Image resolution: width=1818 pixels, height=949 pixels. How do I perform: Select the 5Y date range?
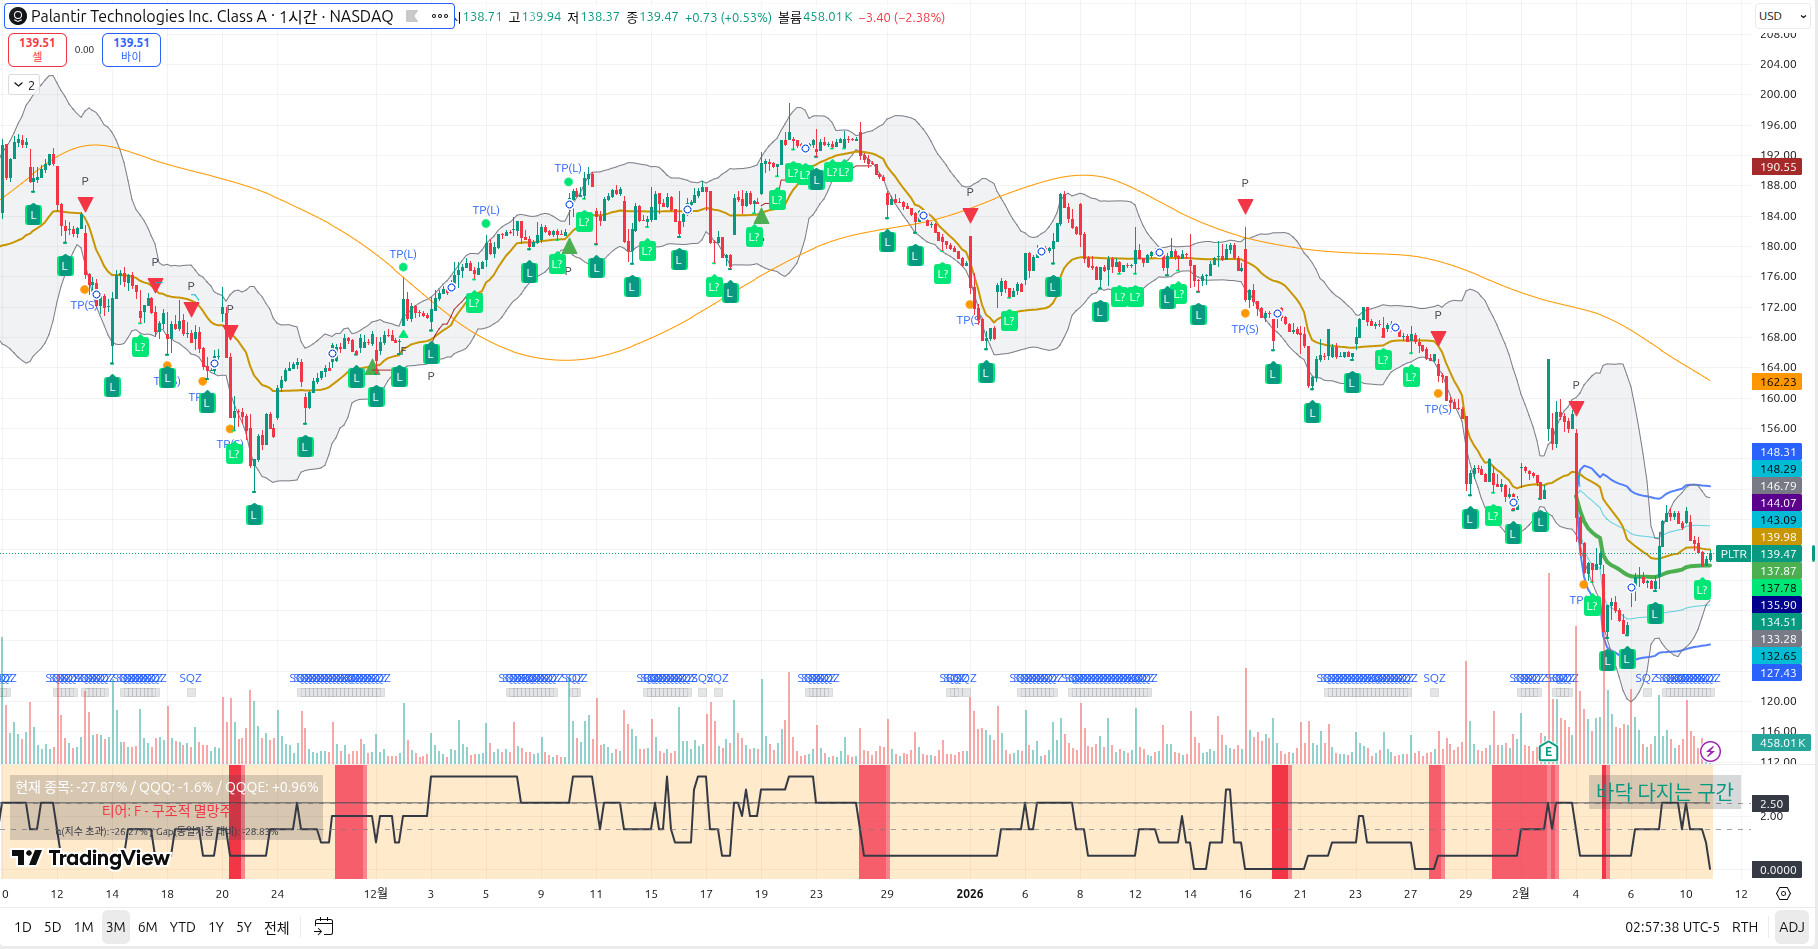point(244,927)
